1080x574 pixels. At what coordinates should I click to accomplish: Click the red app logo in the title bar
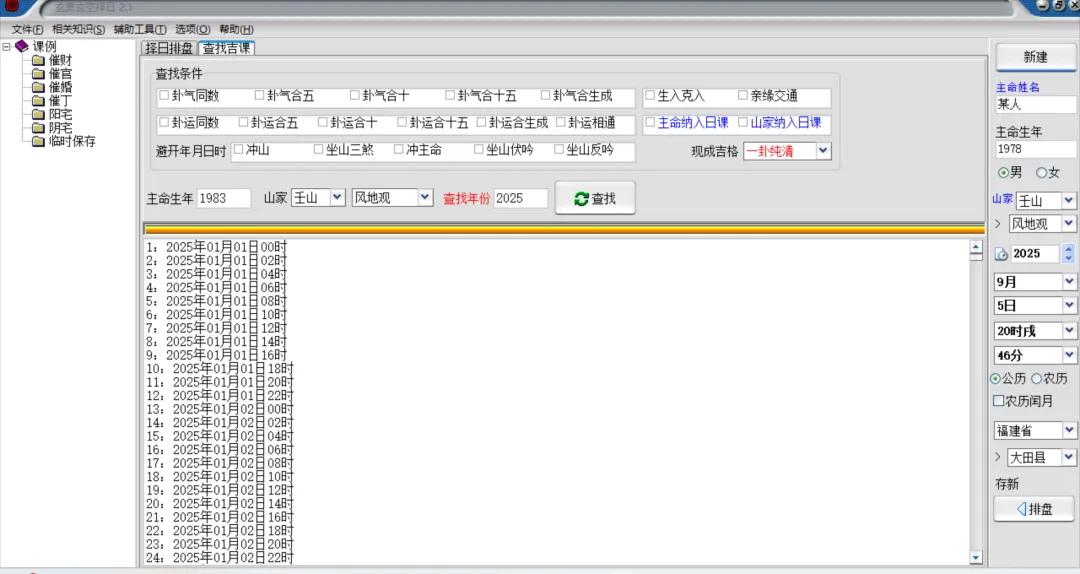(x=11, y=6)
